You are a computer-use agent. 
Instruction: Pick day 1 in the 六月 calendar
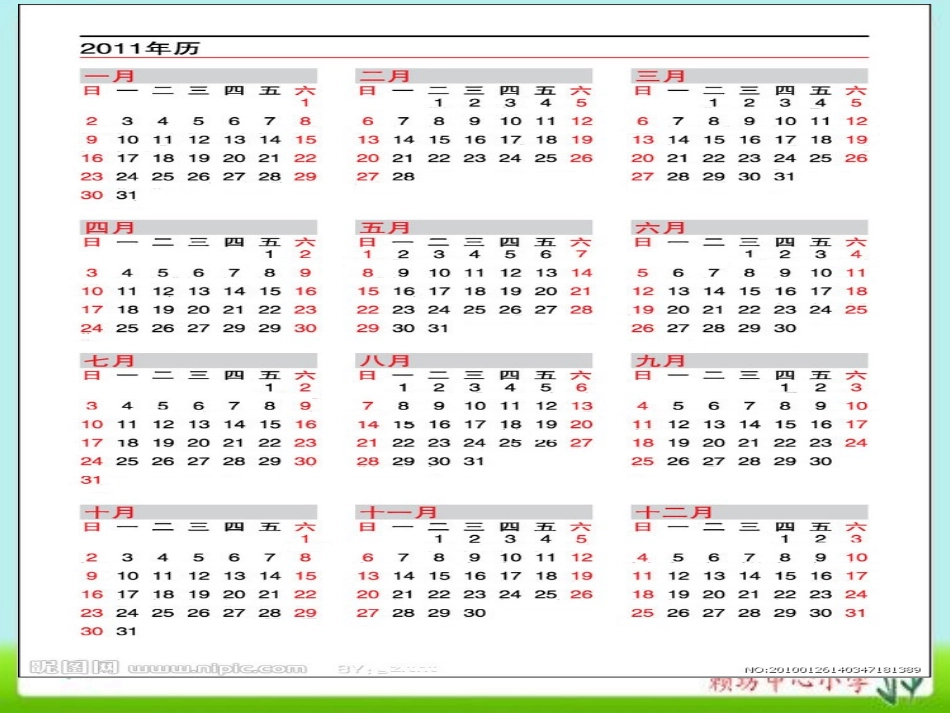tap(749, 254)
